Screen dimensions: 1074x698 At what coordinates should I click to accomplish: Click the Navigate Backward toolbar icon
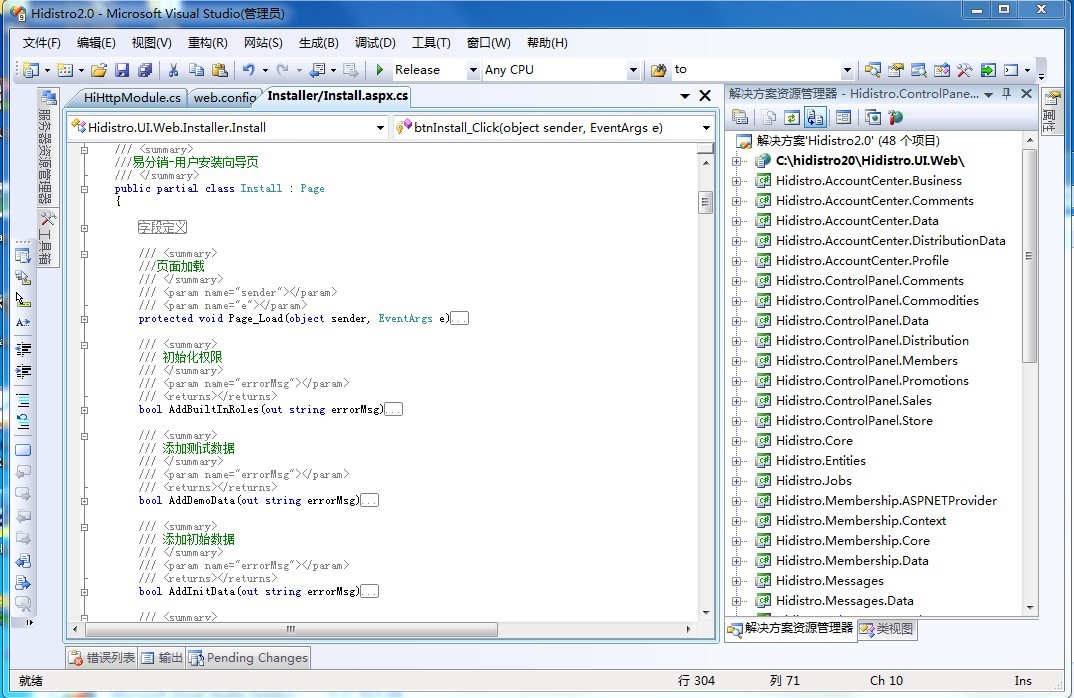point(318,70)
